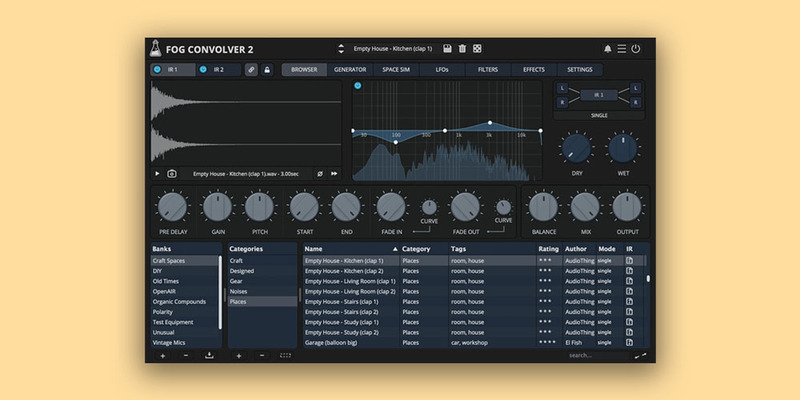Randomize settings with the dice icon
The image size is (800, 400).
pos(477,48)
